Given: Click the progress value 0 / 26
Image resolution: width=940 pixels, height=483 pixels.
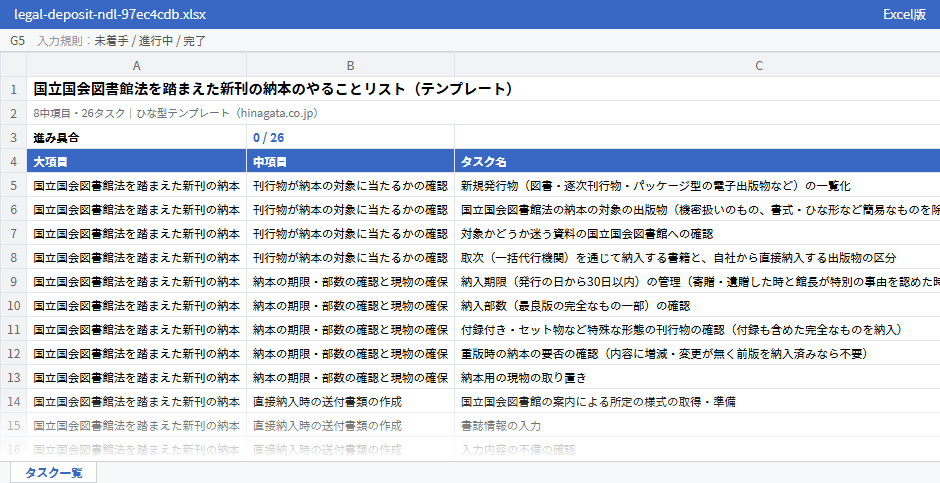Looking at the screenshot, I should pyautogui.click(x=351, y=137).
